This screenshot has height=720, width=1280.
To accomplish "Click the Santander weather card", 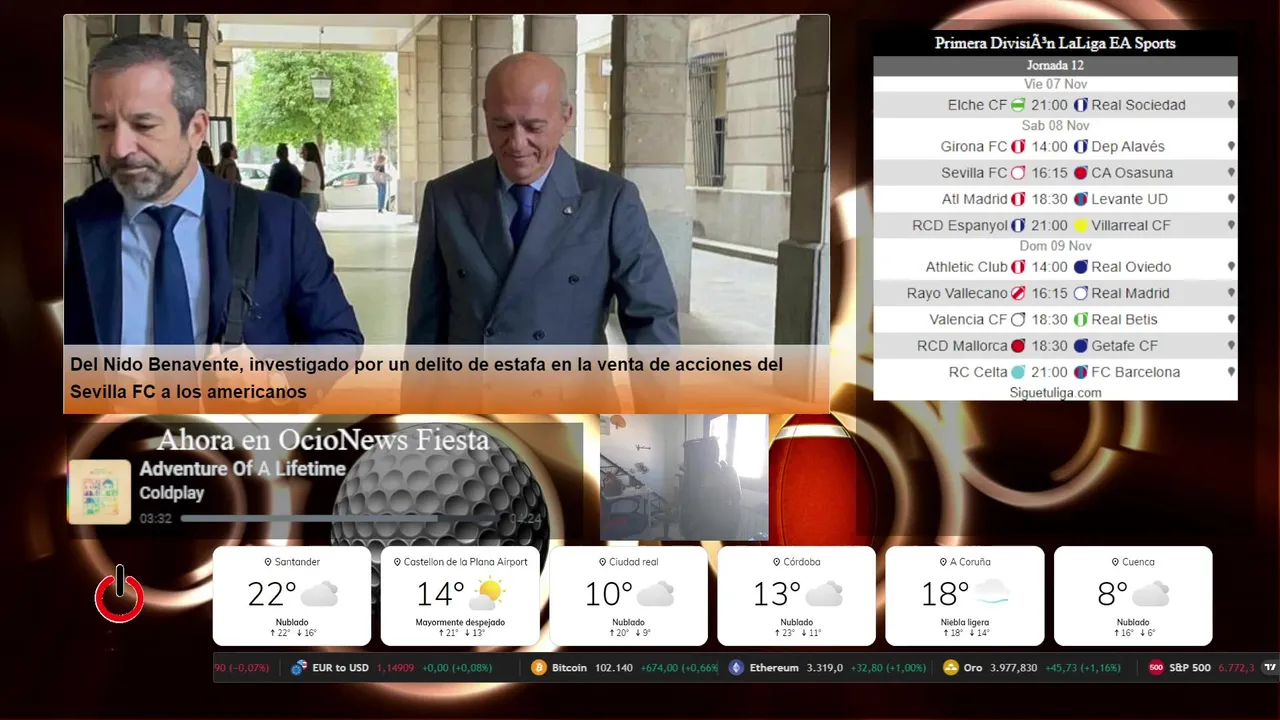I will (292, 596).
